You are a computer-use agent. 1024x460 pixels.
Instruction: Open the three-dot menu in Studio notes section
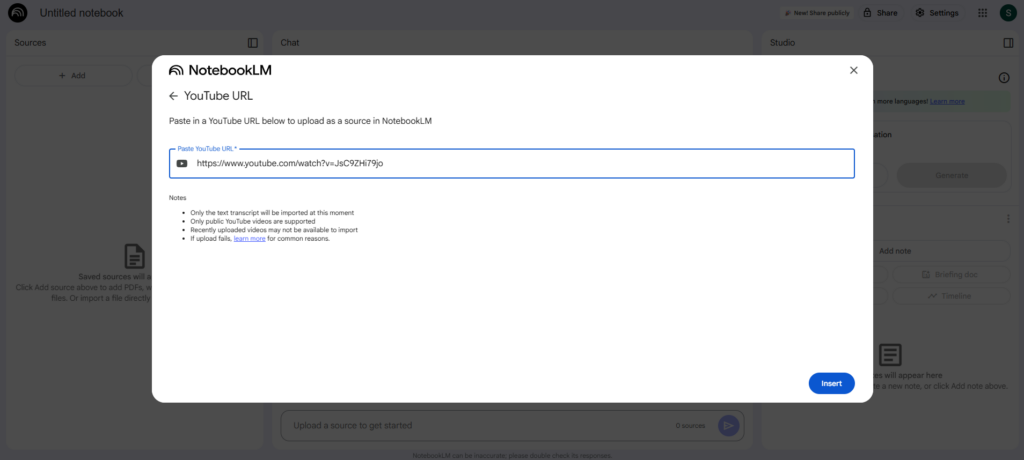coord(1008,219)
